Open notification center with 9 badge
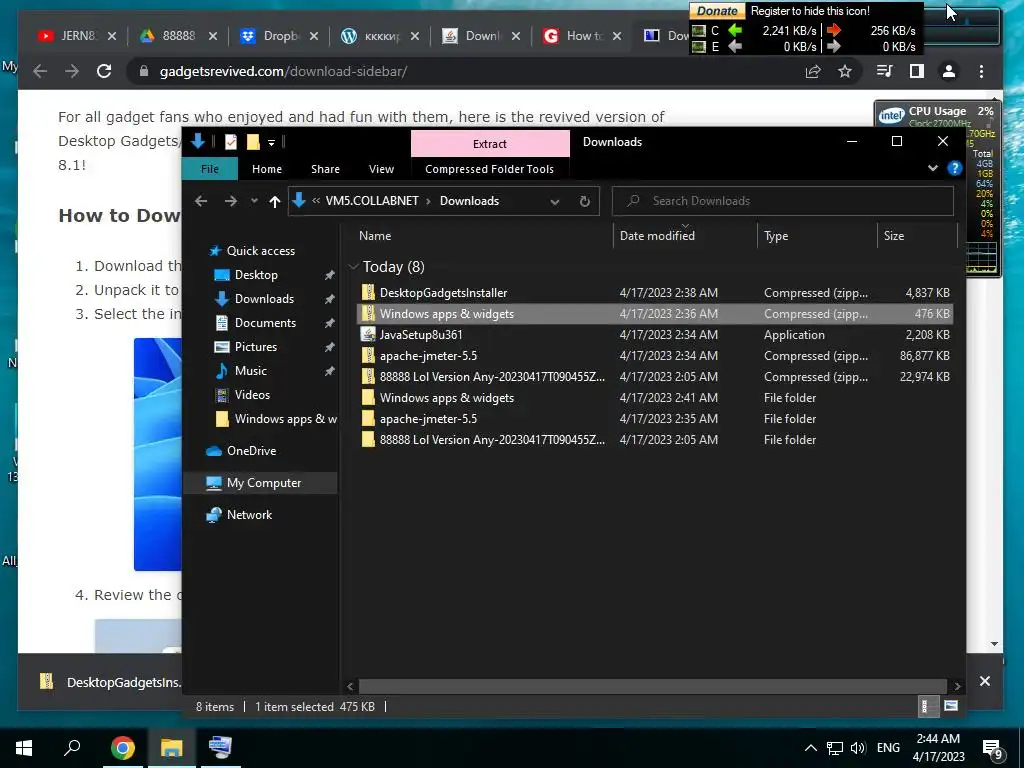 (993, 749)
